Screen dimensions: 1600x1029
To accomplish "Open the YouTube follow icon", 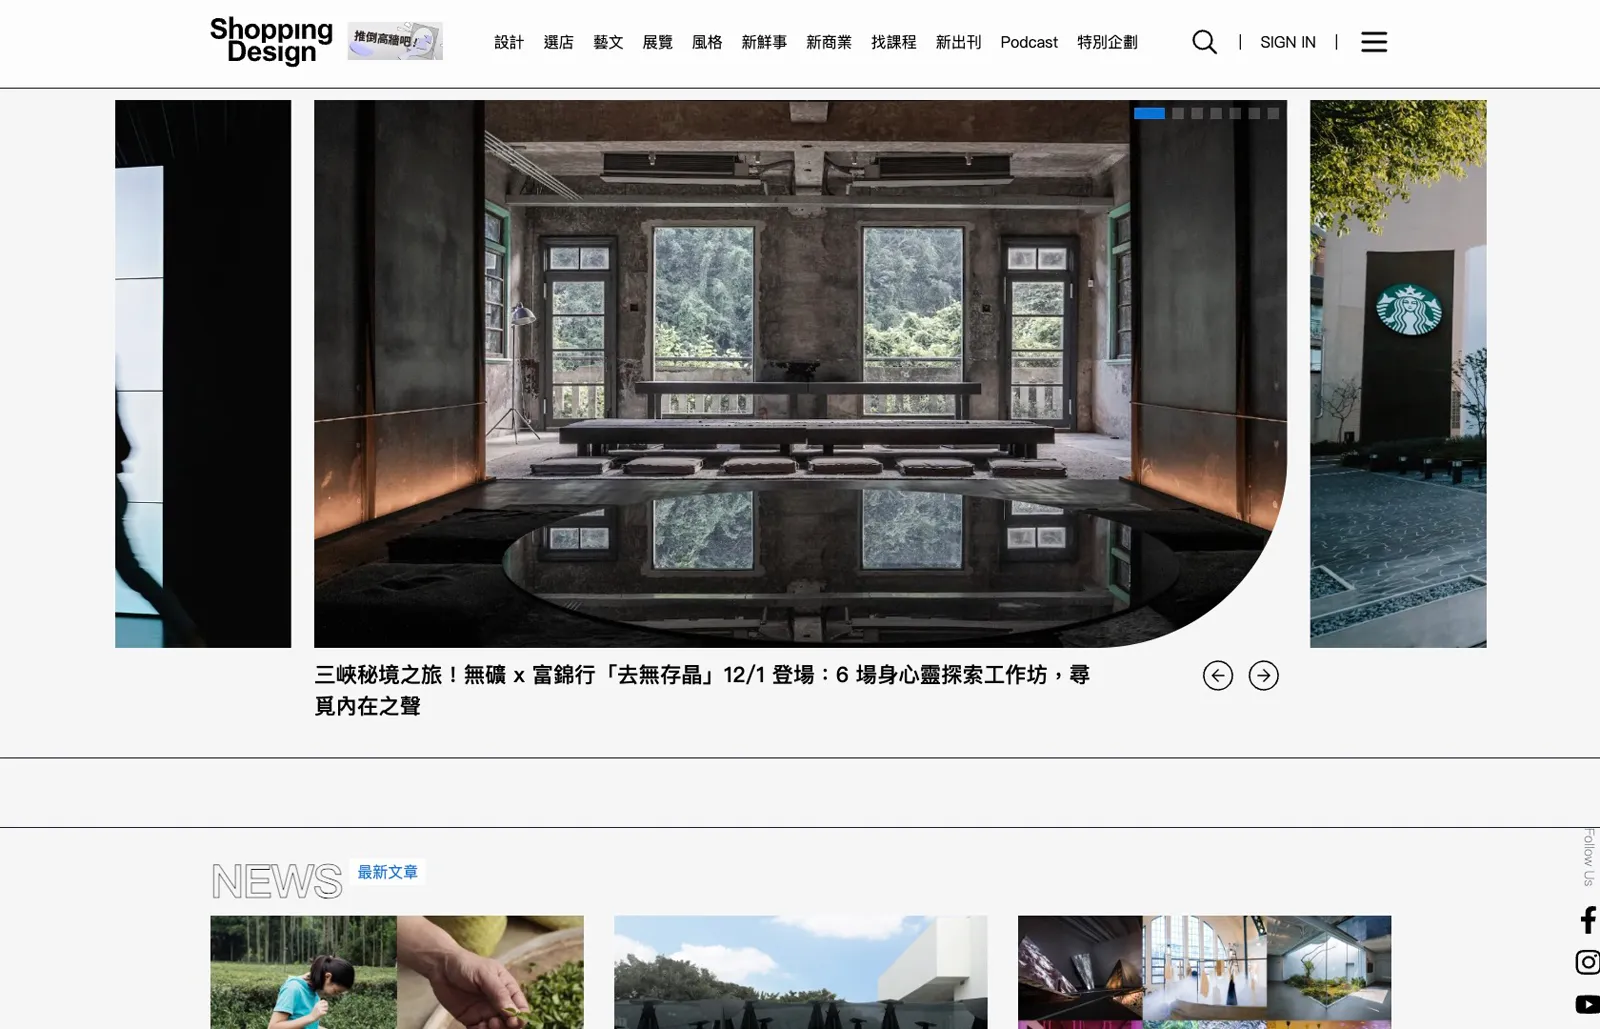I will click(x=1588, y=1004).
